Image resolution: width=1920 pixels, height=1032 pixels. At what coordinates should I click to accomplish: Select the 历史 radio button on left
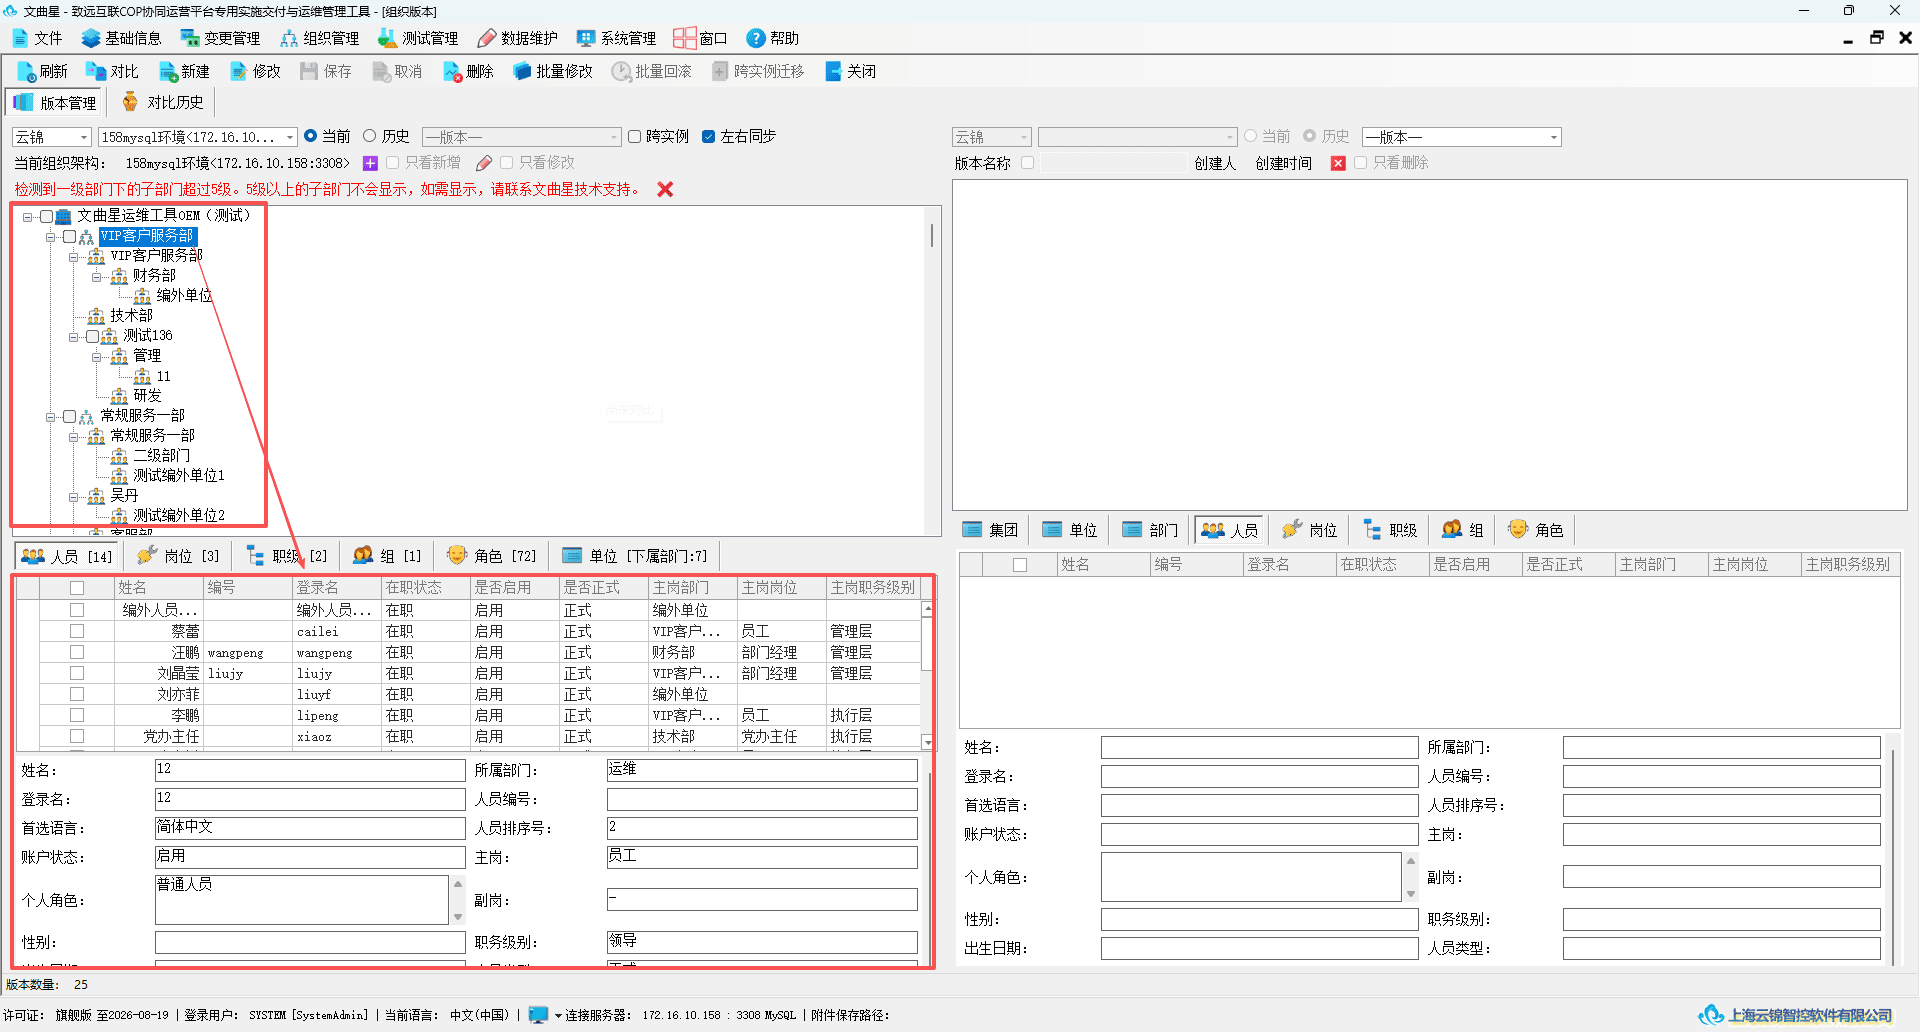pyautogui.click(x=370, y=136)
